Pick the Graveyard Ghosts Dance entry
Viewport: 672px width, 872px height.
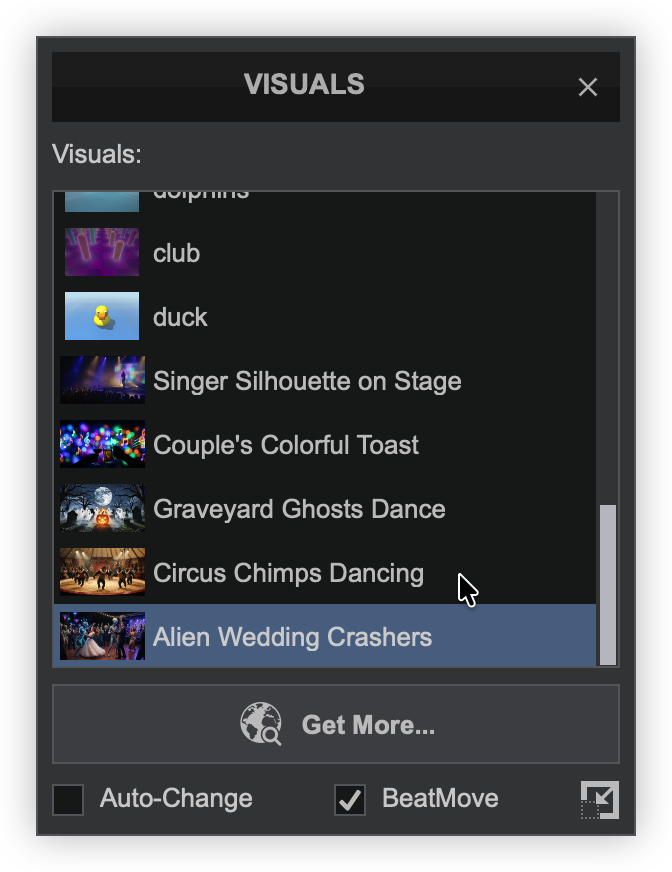299,510
